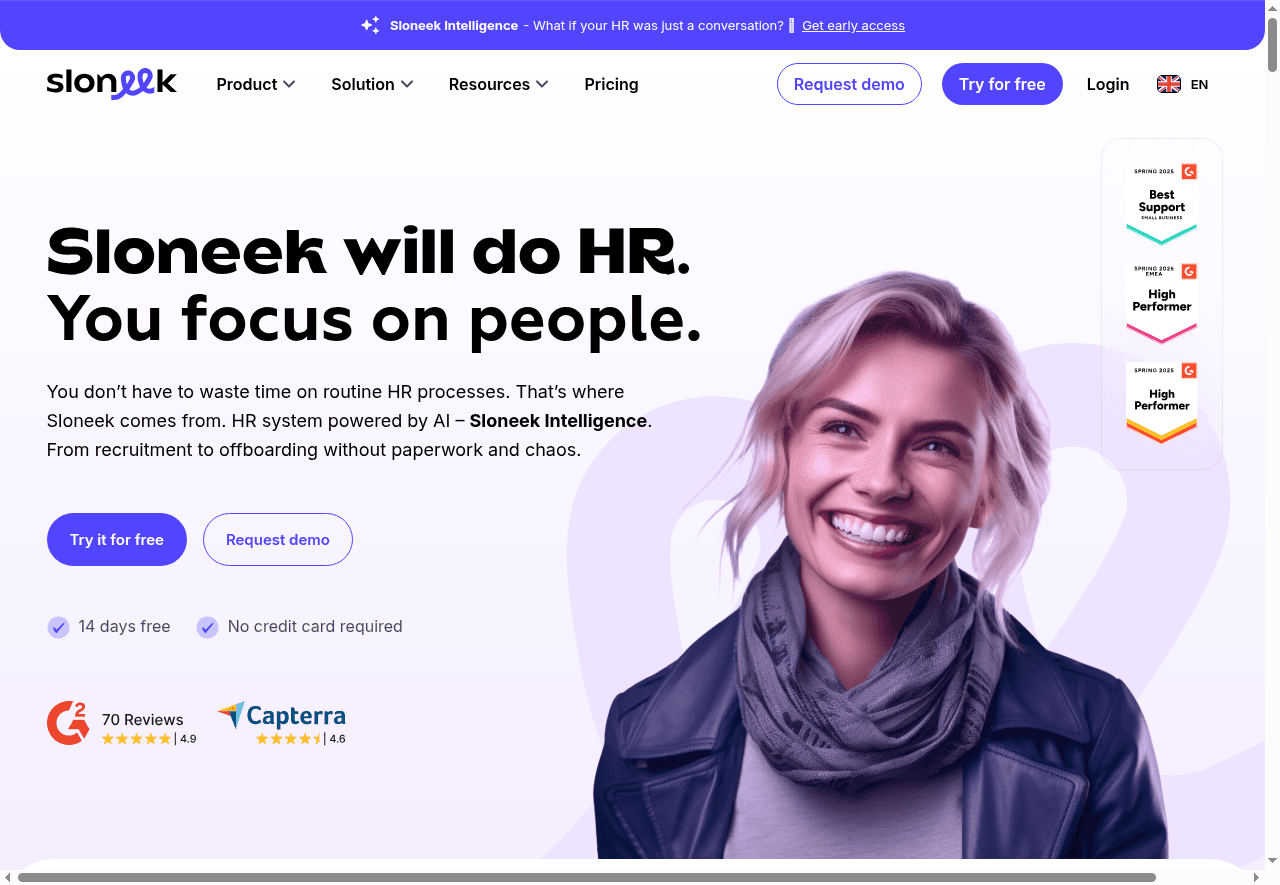
Task: Click the bottom High Performer badge
Action: tap(1162, 402)
